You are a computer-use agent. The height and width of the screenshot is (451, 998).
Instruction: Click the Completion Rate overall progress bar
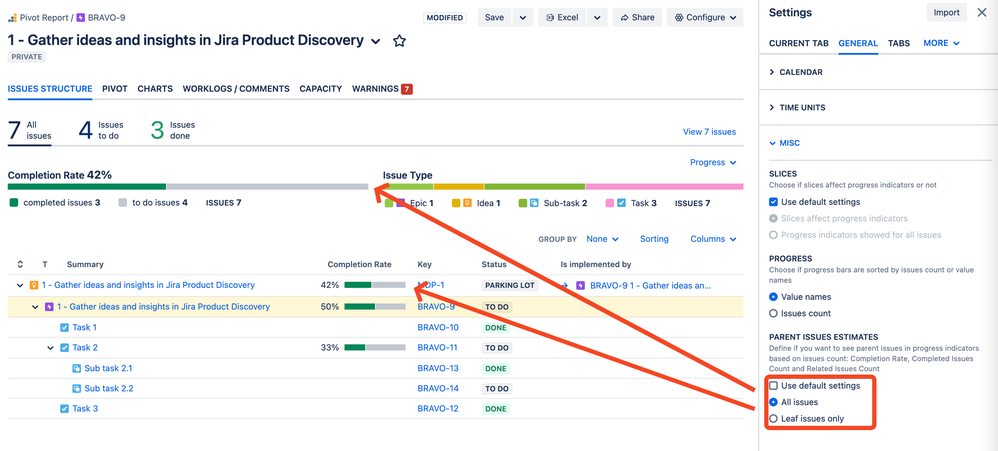pos(188,187)
